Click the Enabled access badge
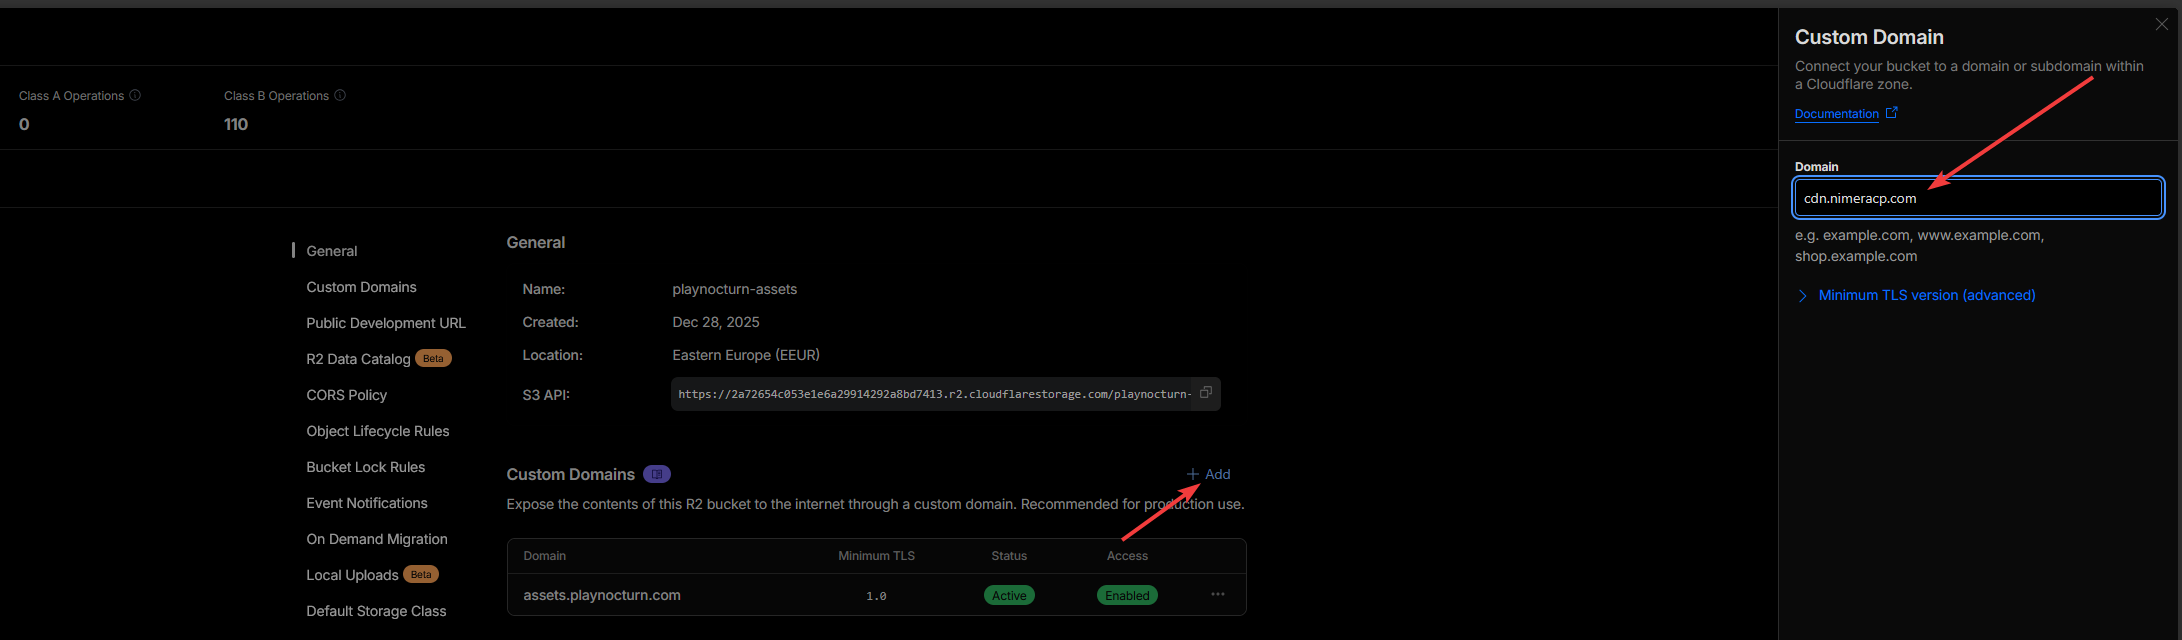 pos(1127,595)
